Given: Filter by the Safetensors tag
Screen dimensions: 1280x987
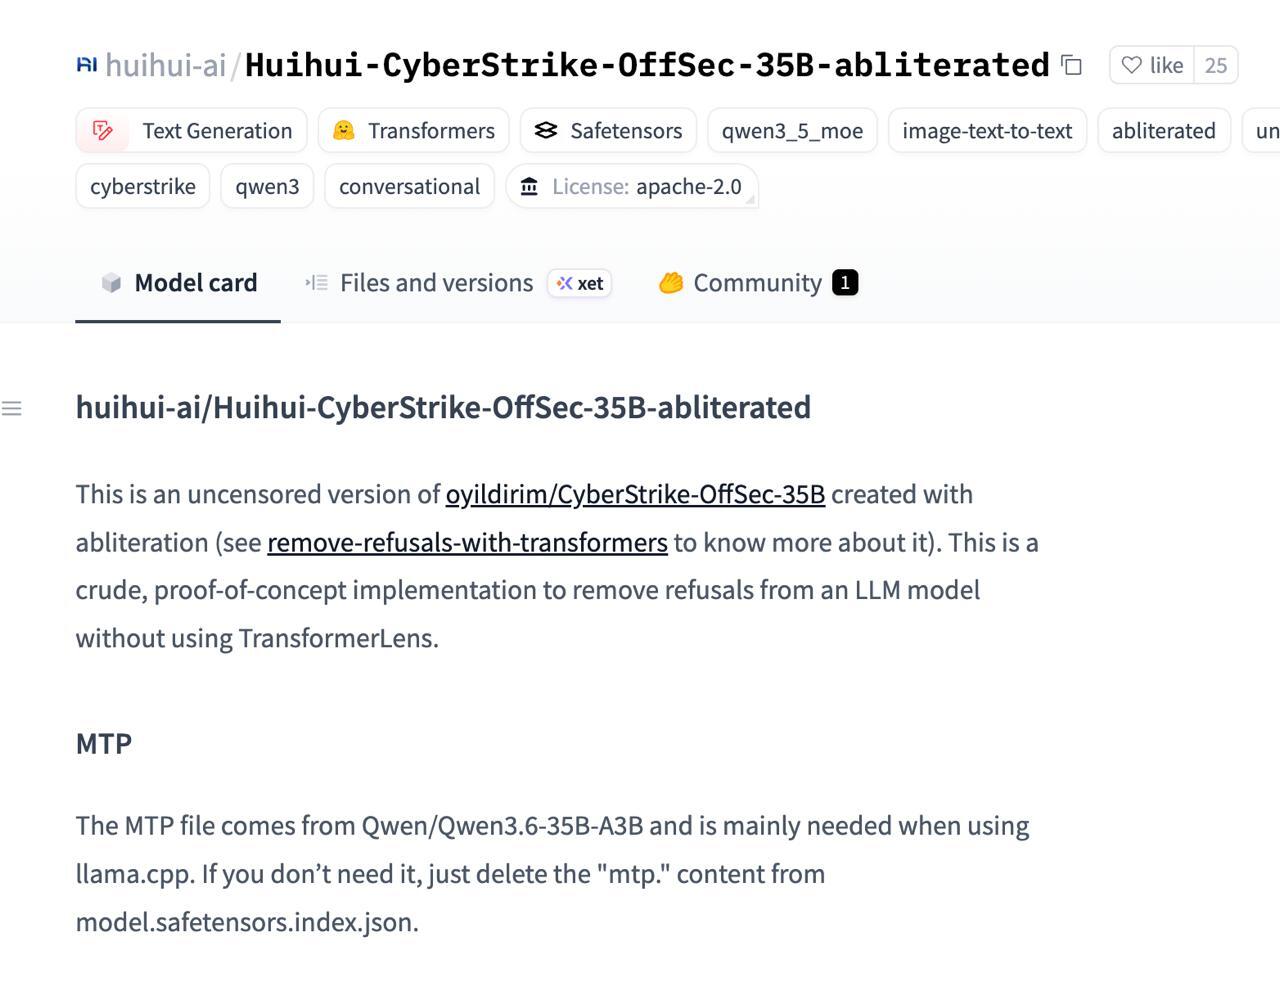Looking at the screenshot, I should pyautogui.click(x=609, y=131).
